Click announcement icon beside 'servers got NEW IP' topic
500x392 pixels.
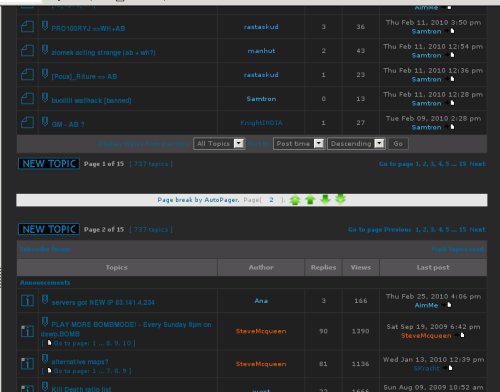(27, 300)
